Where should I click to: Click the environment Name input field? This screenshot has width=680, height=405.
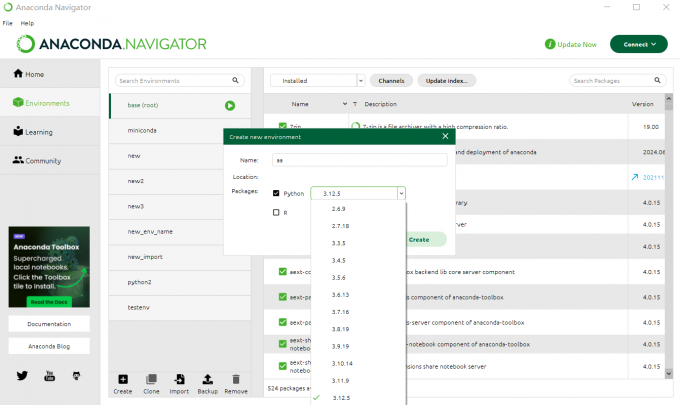pyautogui.click(x=360, y=160)
